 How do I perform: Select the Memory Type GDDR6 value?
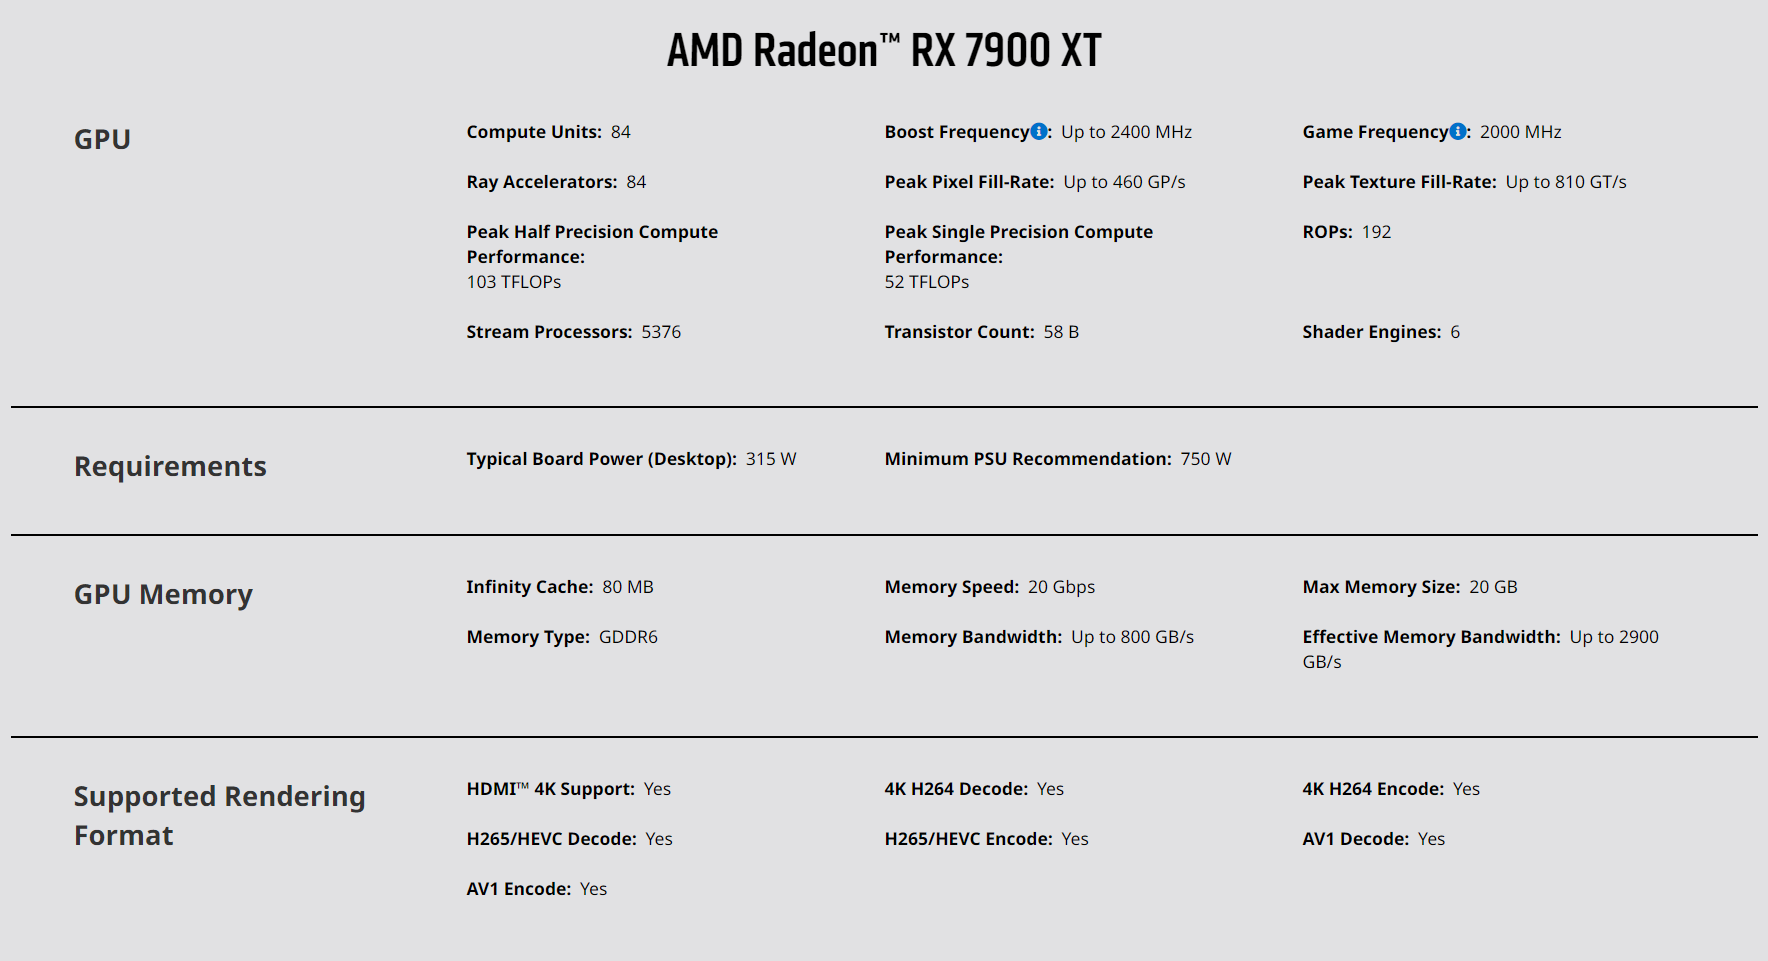[x=628, y=637]
